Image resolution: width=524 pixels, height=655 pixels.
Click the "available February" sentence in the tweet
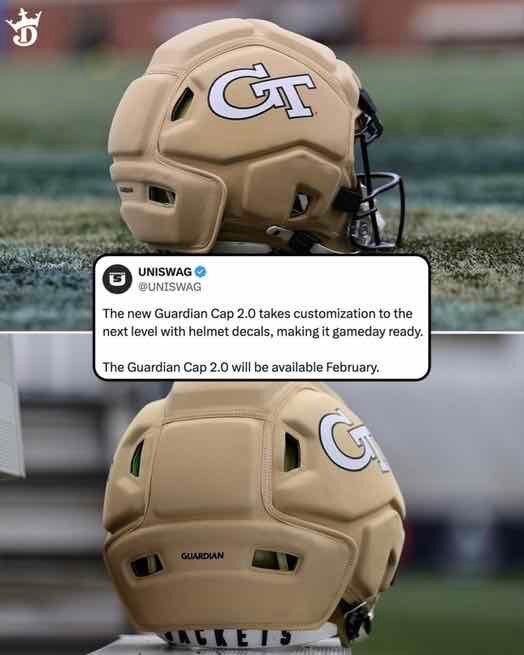pos(241,367)
